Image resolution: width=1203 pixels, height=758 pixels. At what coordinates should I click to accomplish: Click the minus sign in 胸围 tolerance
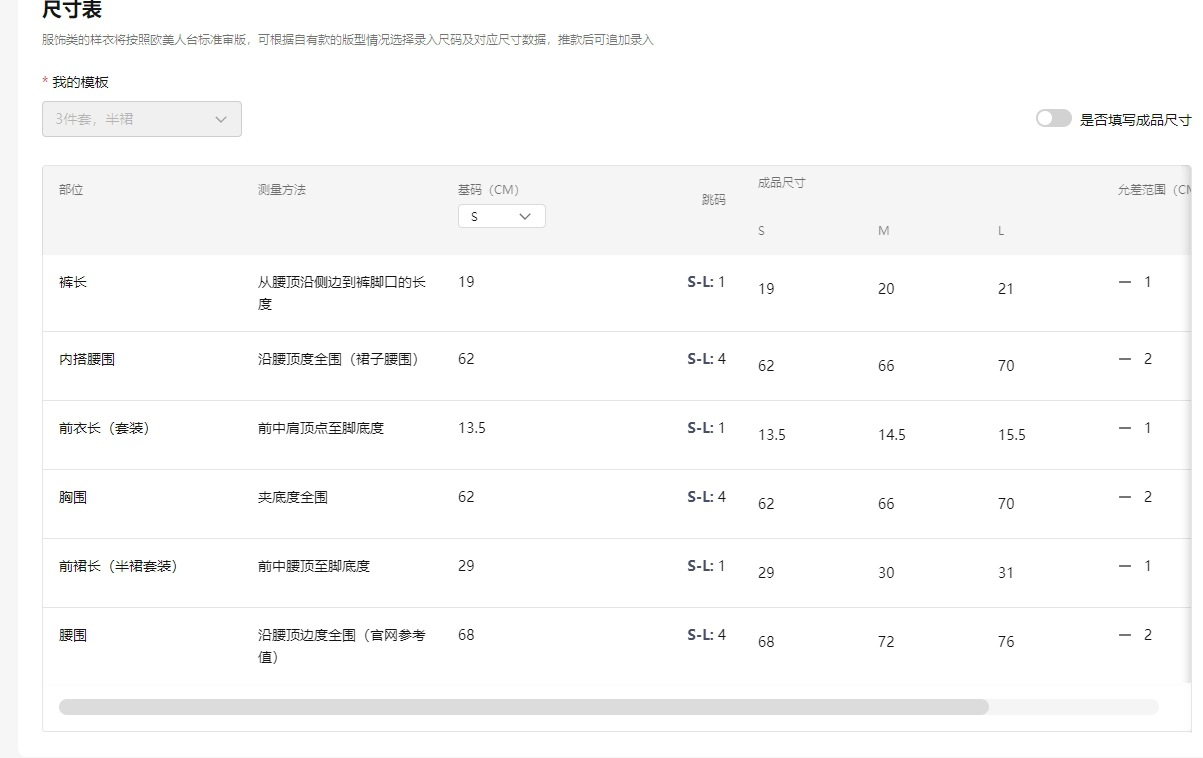click(x=1125, y=497)
